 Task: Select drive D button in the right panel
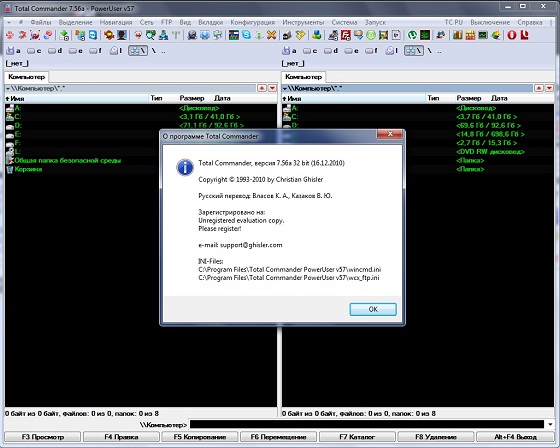[331, 51]
